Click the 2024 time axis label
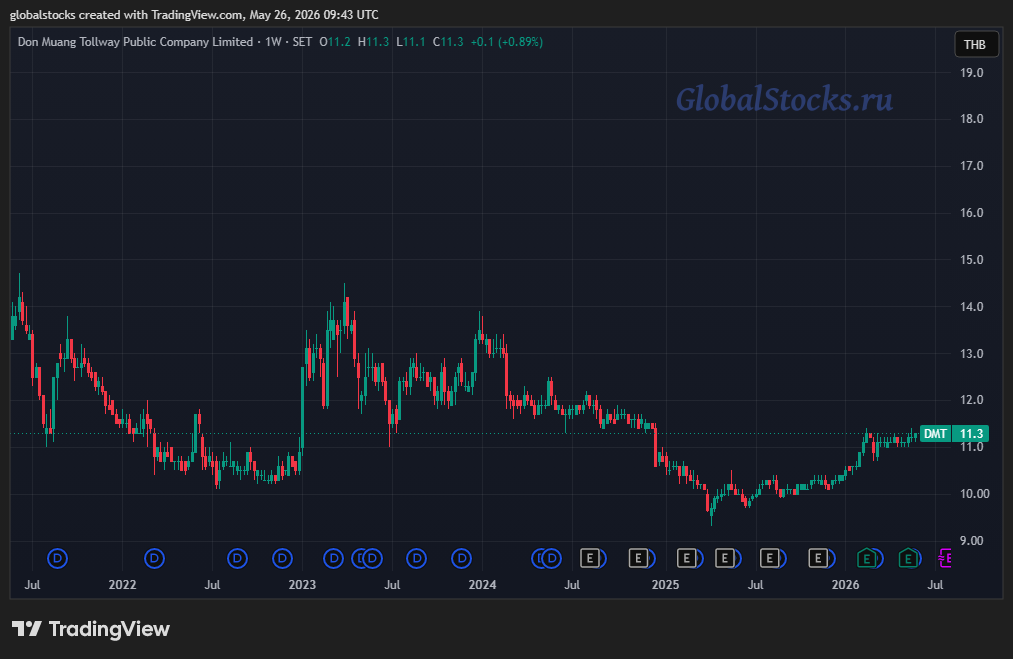 (x=482, y=585)
